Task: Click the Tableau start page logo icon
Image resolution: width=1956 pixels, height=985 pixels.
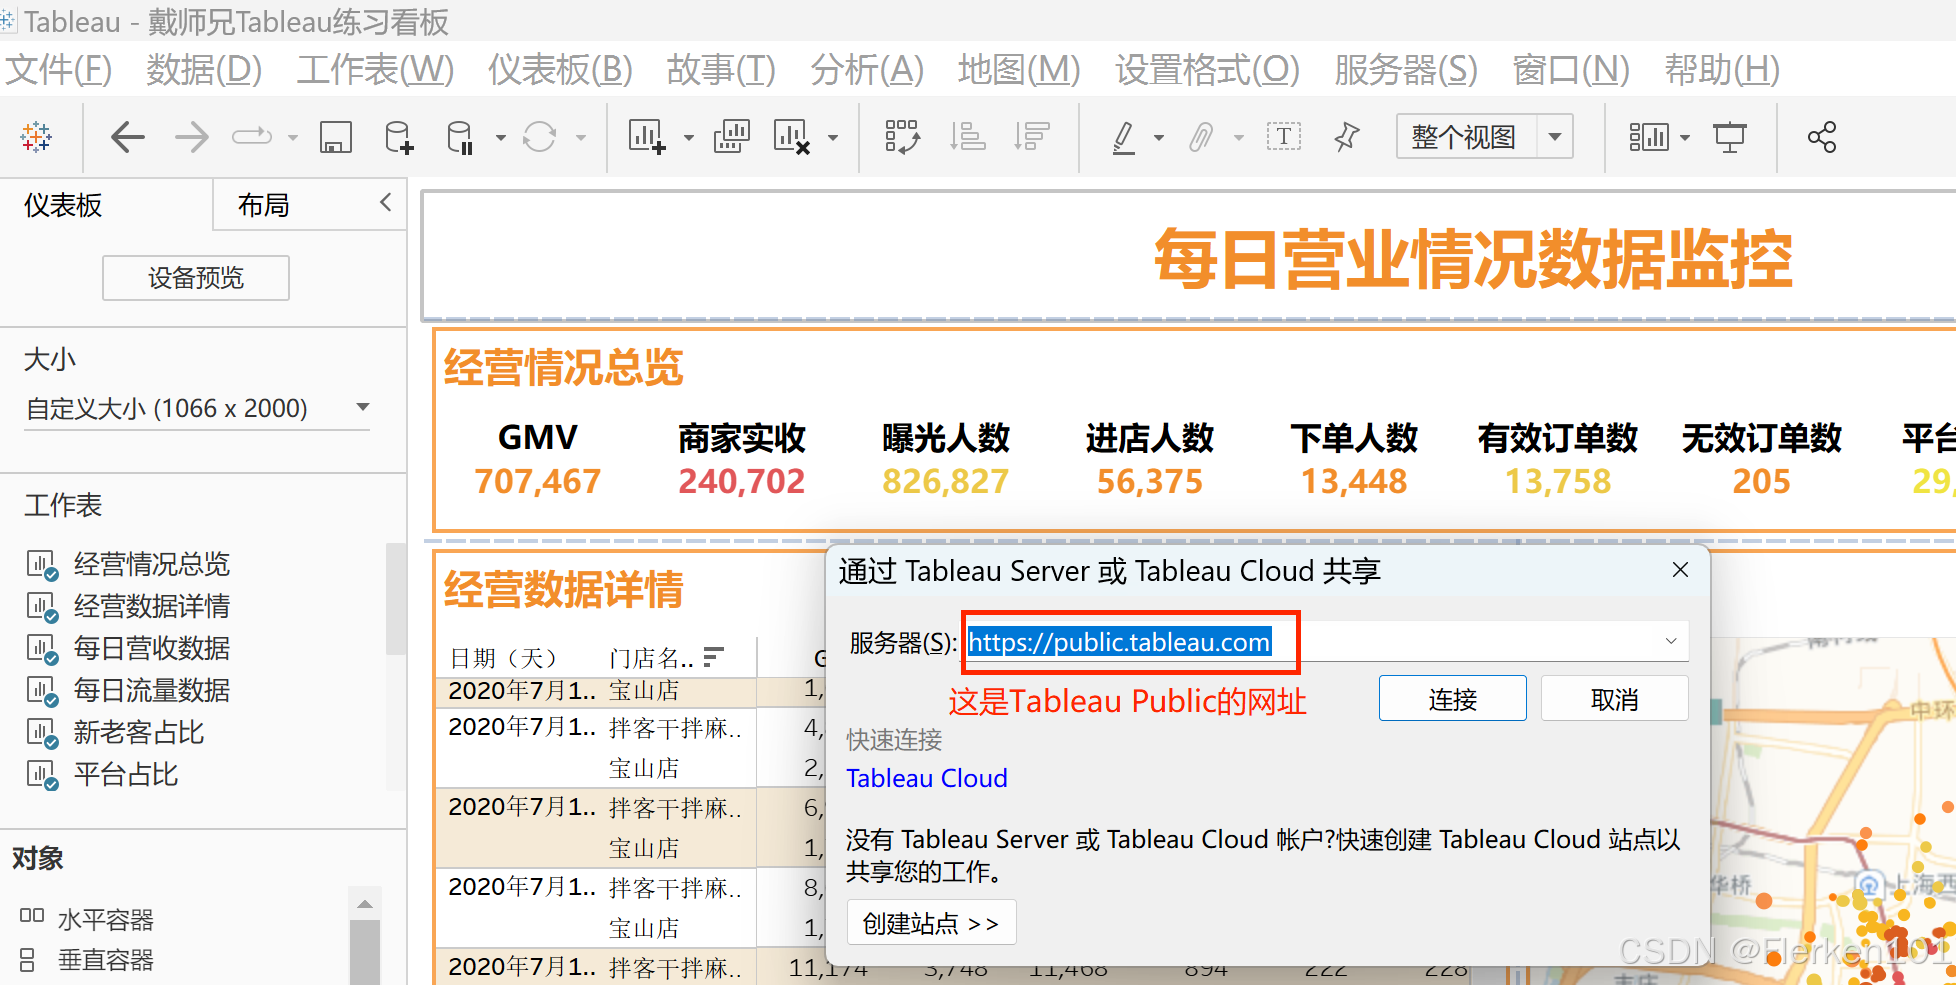Action: (x=36, y=137)
